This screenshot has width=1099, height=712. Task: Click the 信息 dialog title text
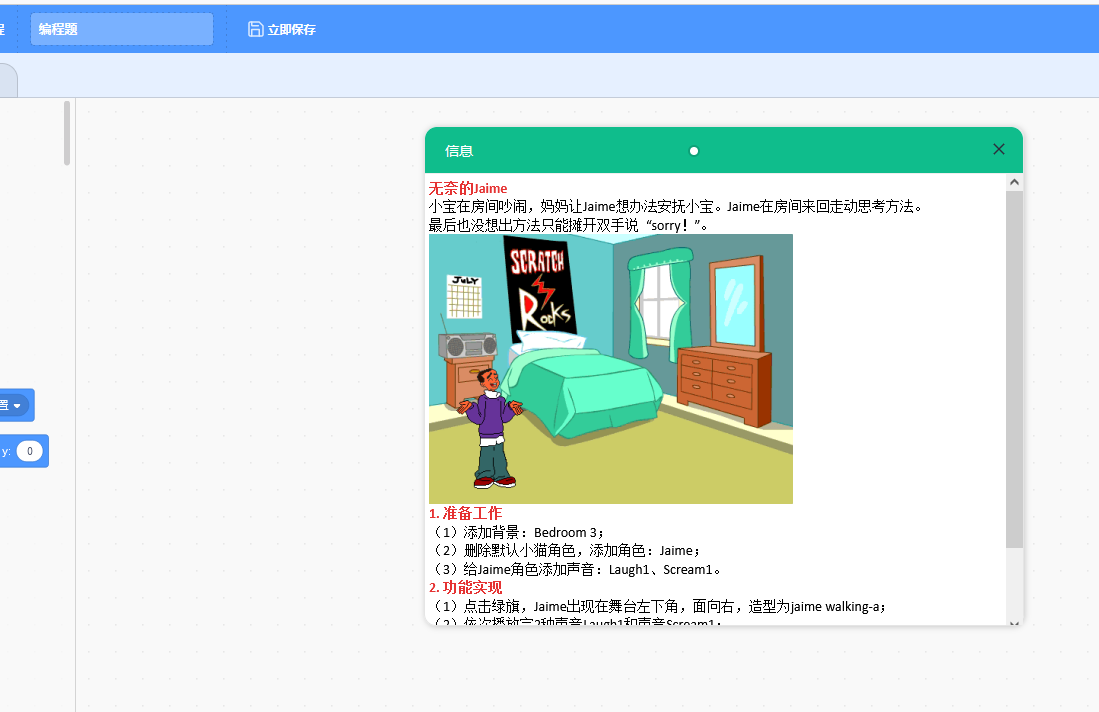[459, 151]
